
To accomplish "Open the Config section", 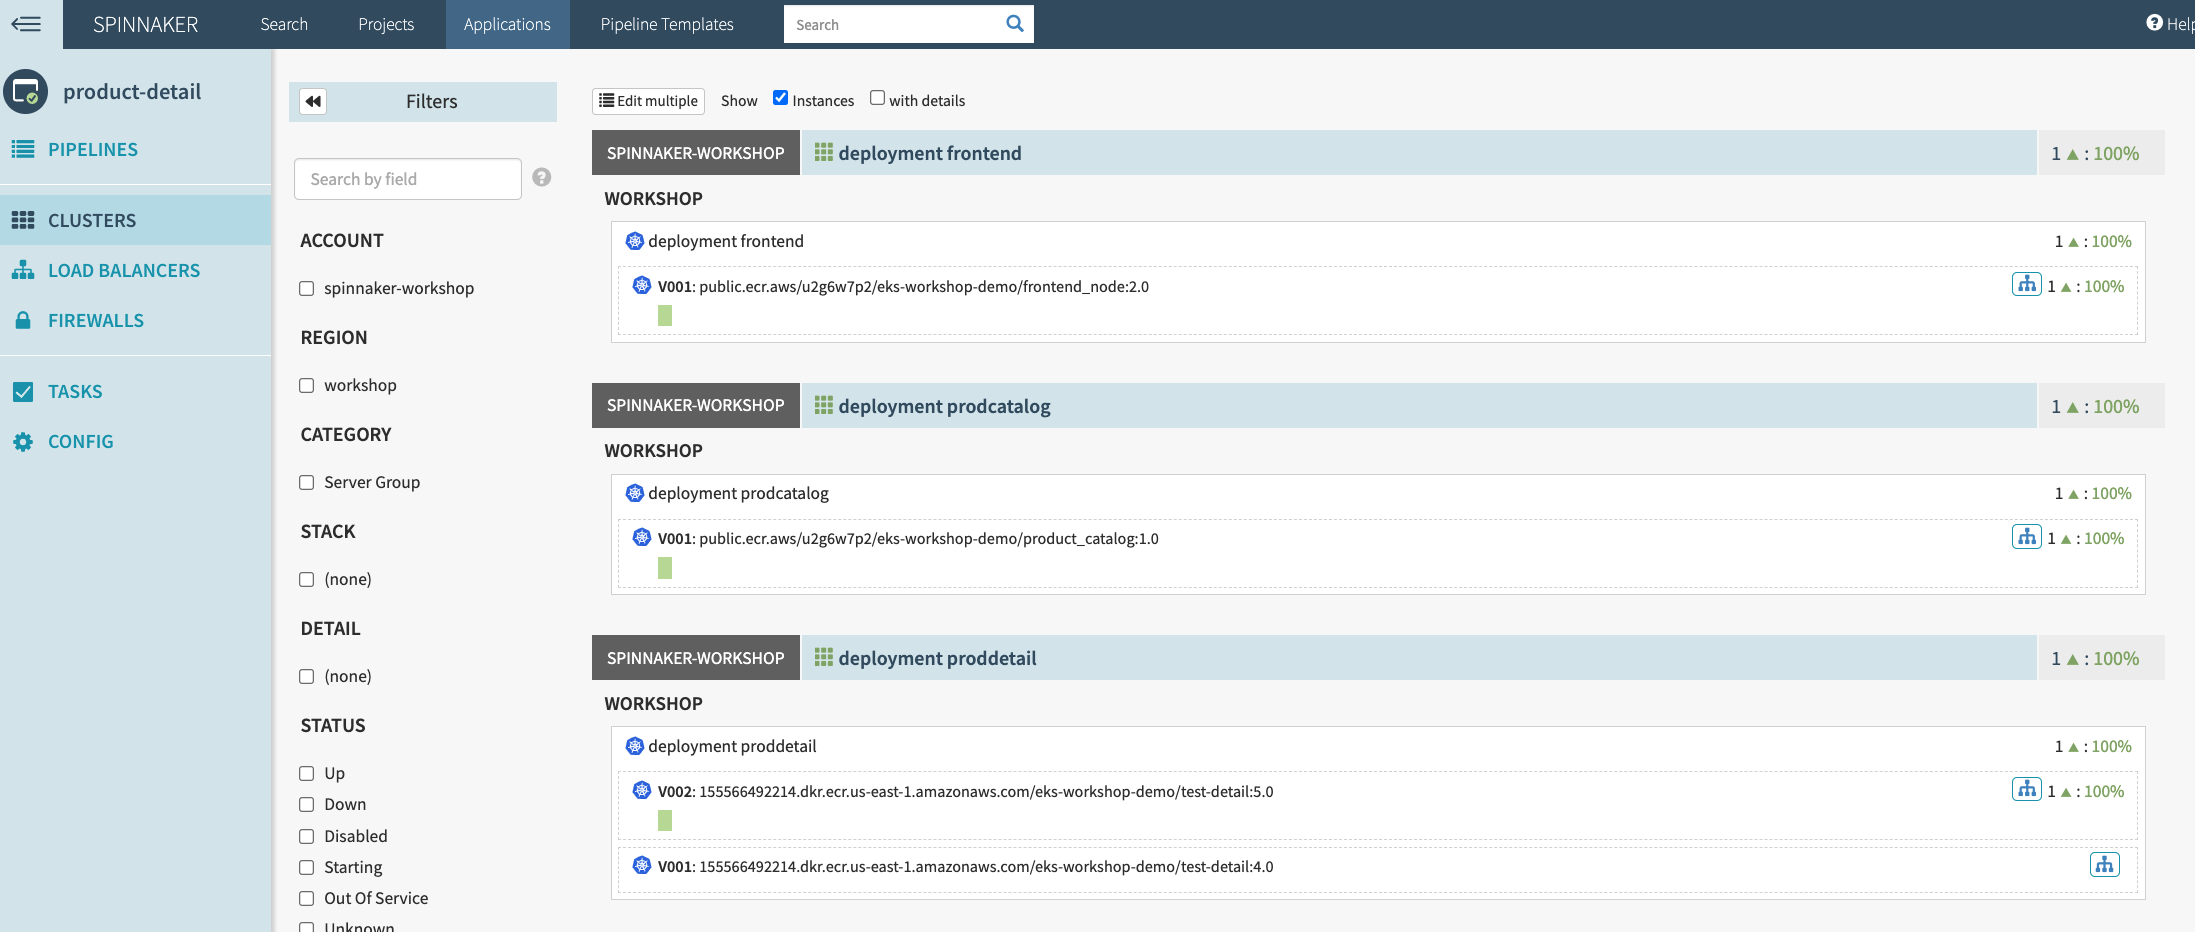I will click(82, 441).
